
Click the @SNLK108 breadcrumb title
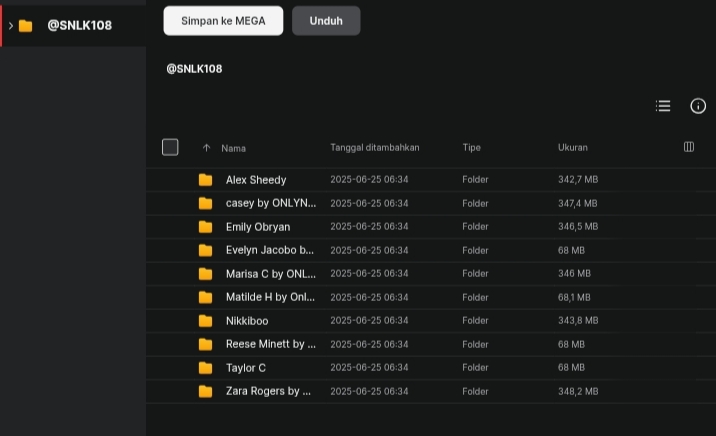(x=194, y=69)
